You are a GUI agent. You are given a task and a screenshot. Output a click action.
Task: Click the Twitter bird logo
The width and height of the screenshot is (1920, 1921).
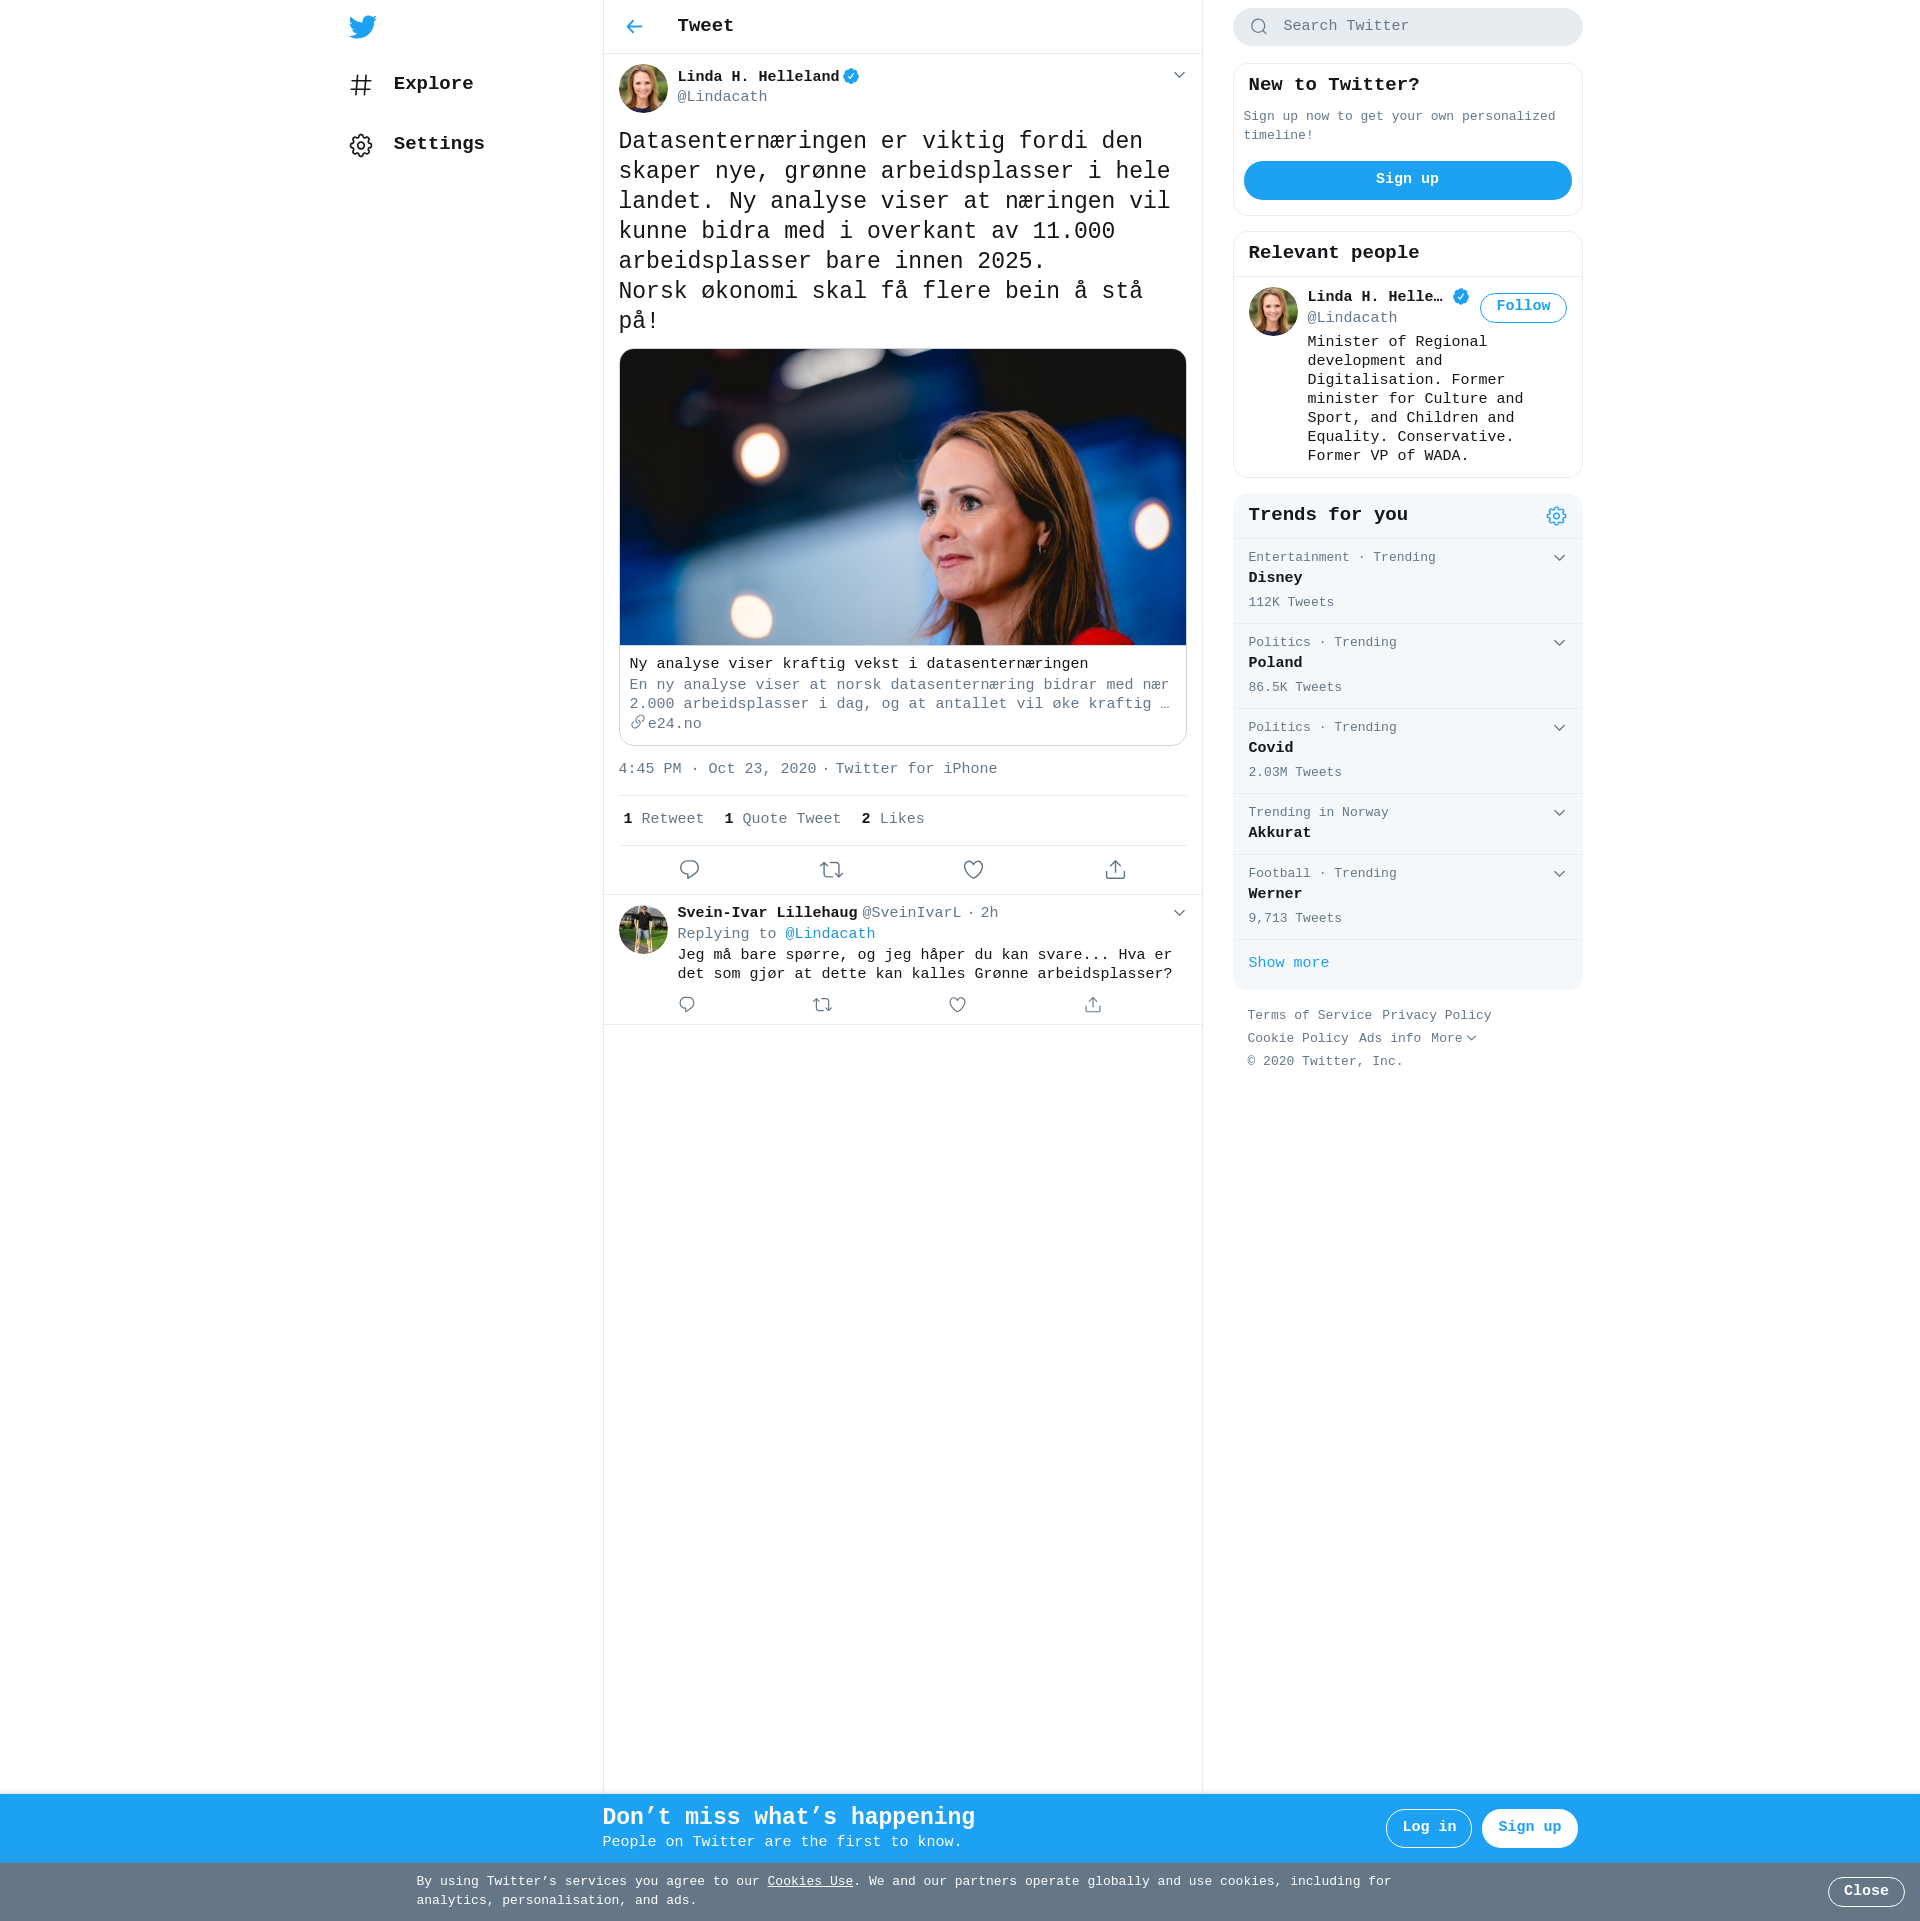363,27
